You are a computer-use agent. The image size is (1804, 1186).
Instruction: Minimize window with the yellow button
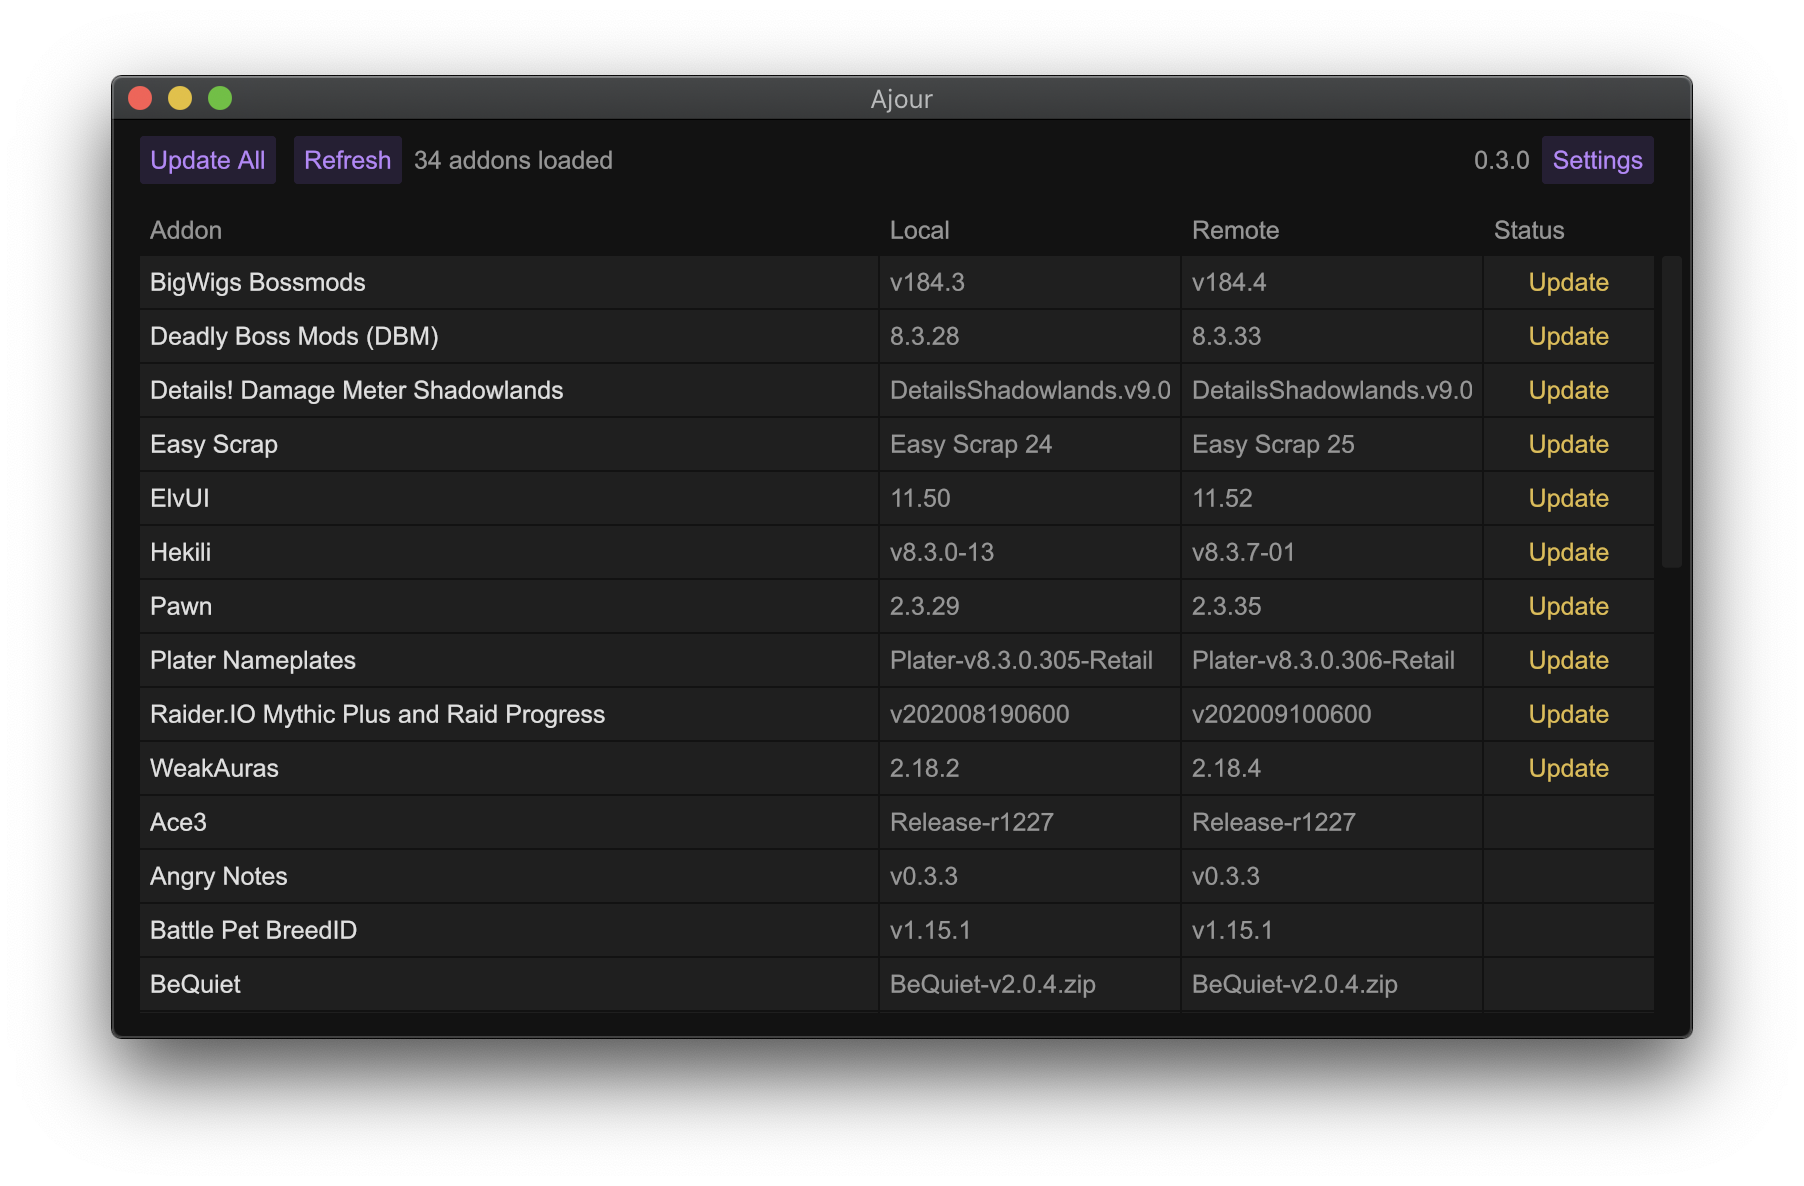coord(180,98)
